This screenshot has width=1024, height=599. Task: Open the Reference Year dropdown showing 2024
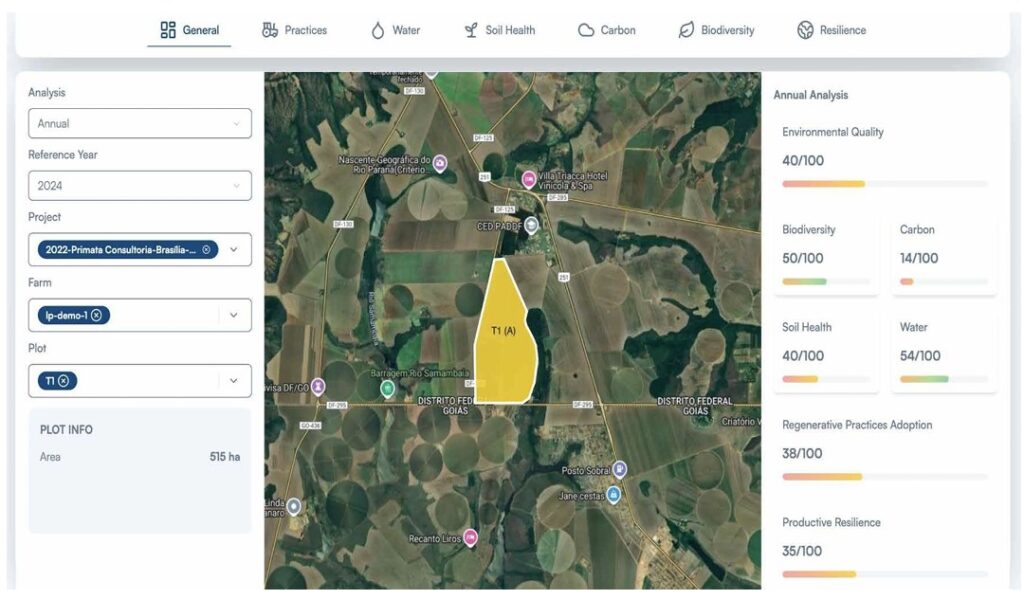point(140,186)
